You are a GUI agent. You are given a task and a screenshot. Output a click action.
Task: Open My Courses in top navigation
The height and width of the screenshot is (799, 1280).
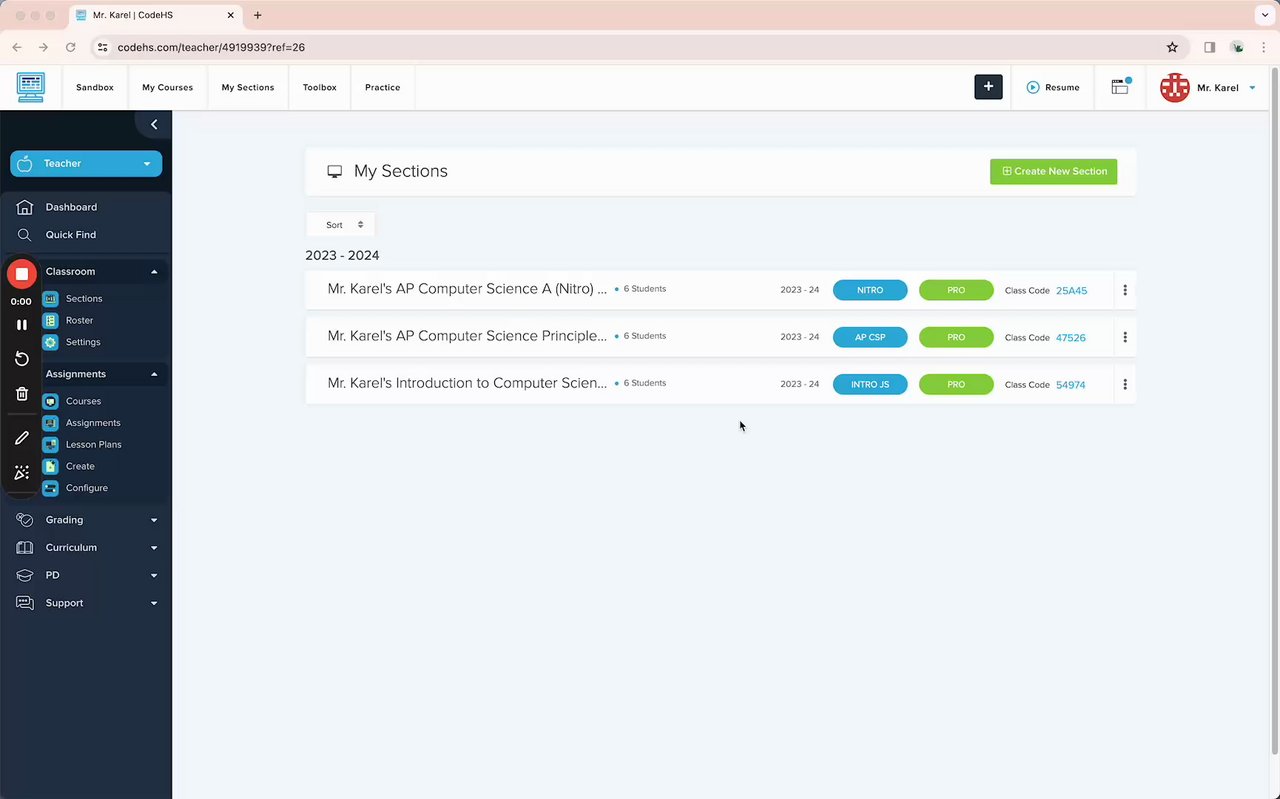point(167,88)
